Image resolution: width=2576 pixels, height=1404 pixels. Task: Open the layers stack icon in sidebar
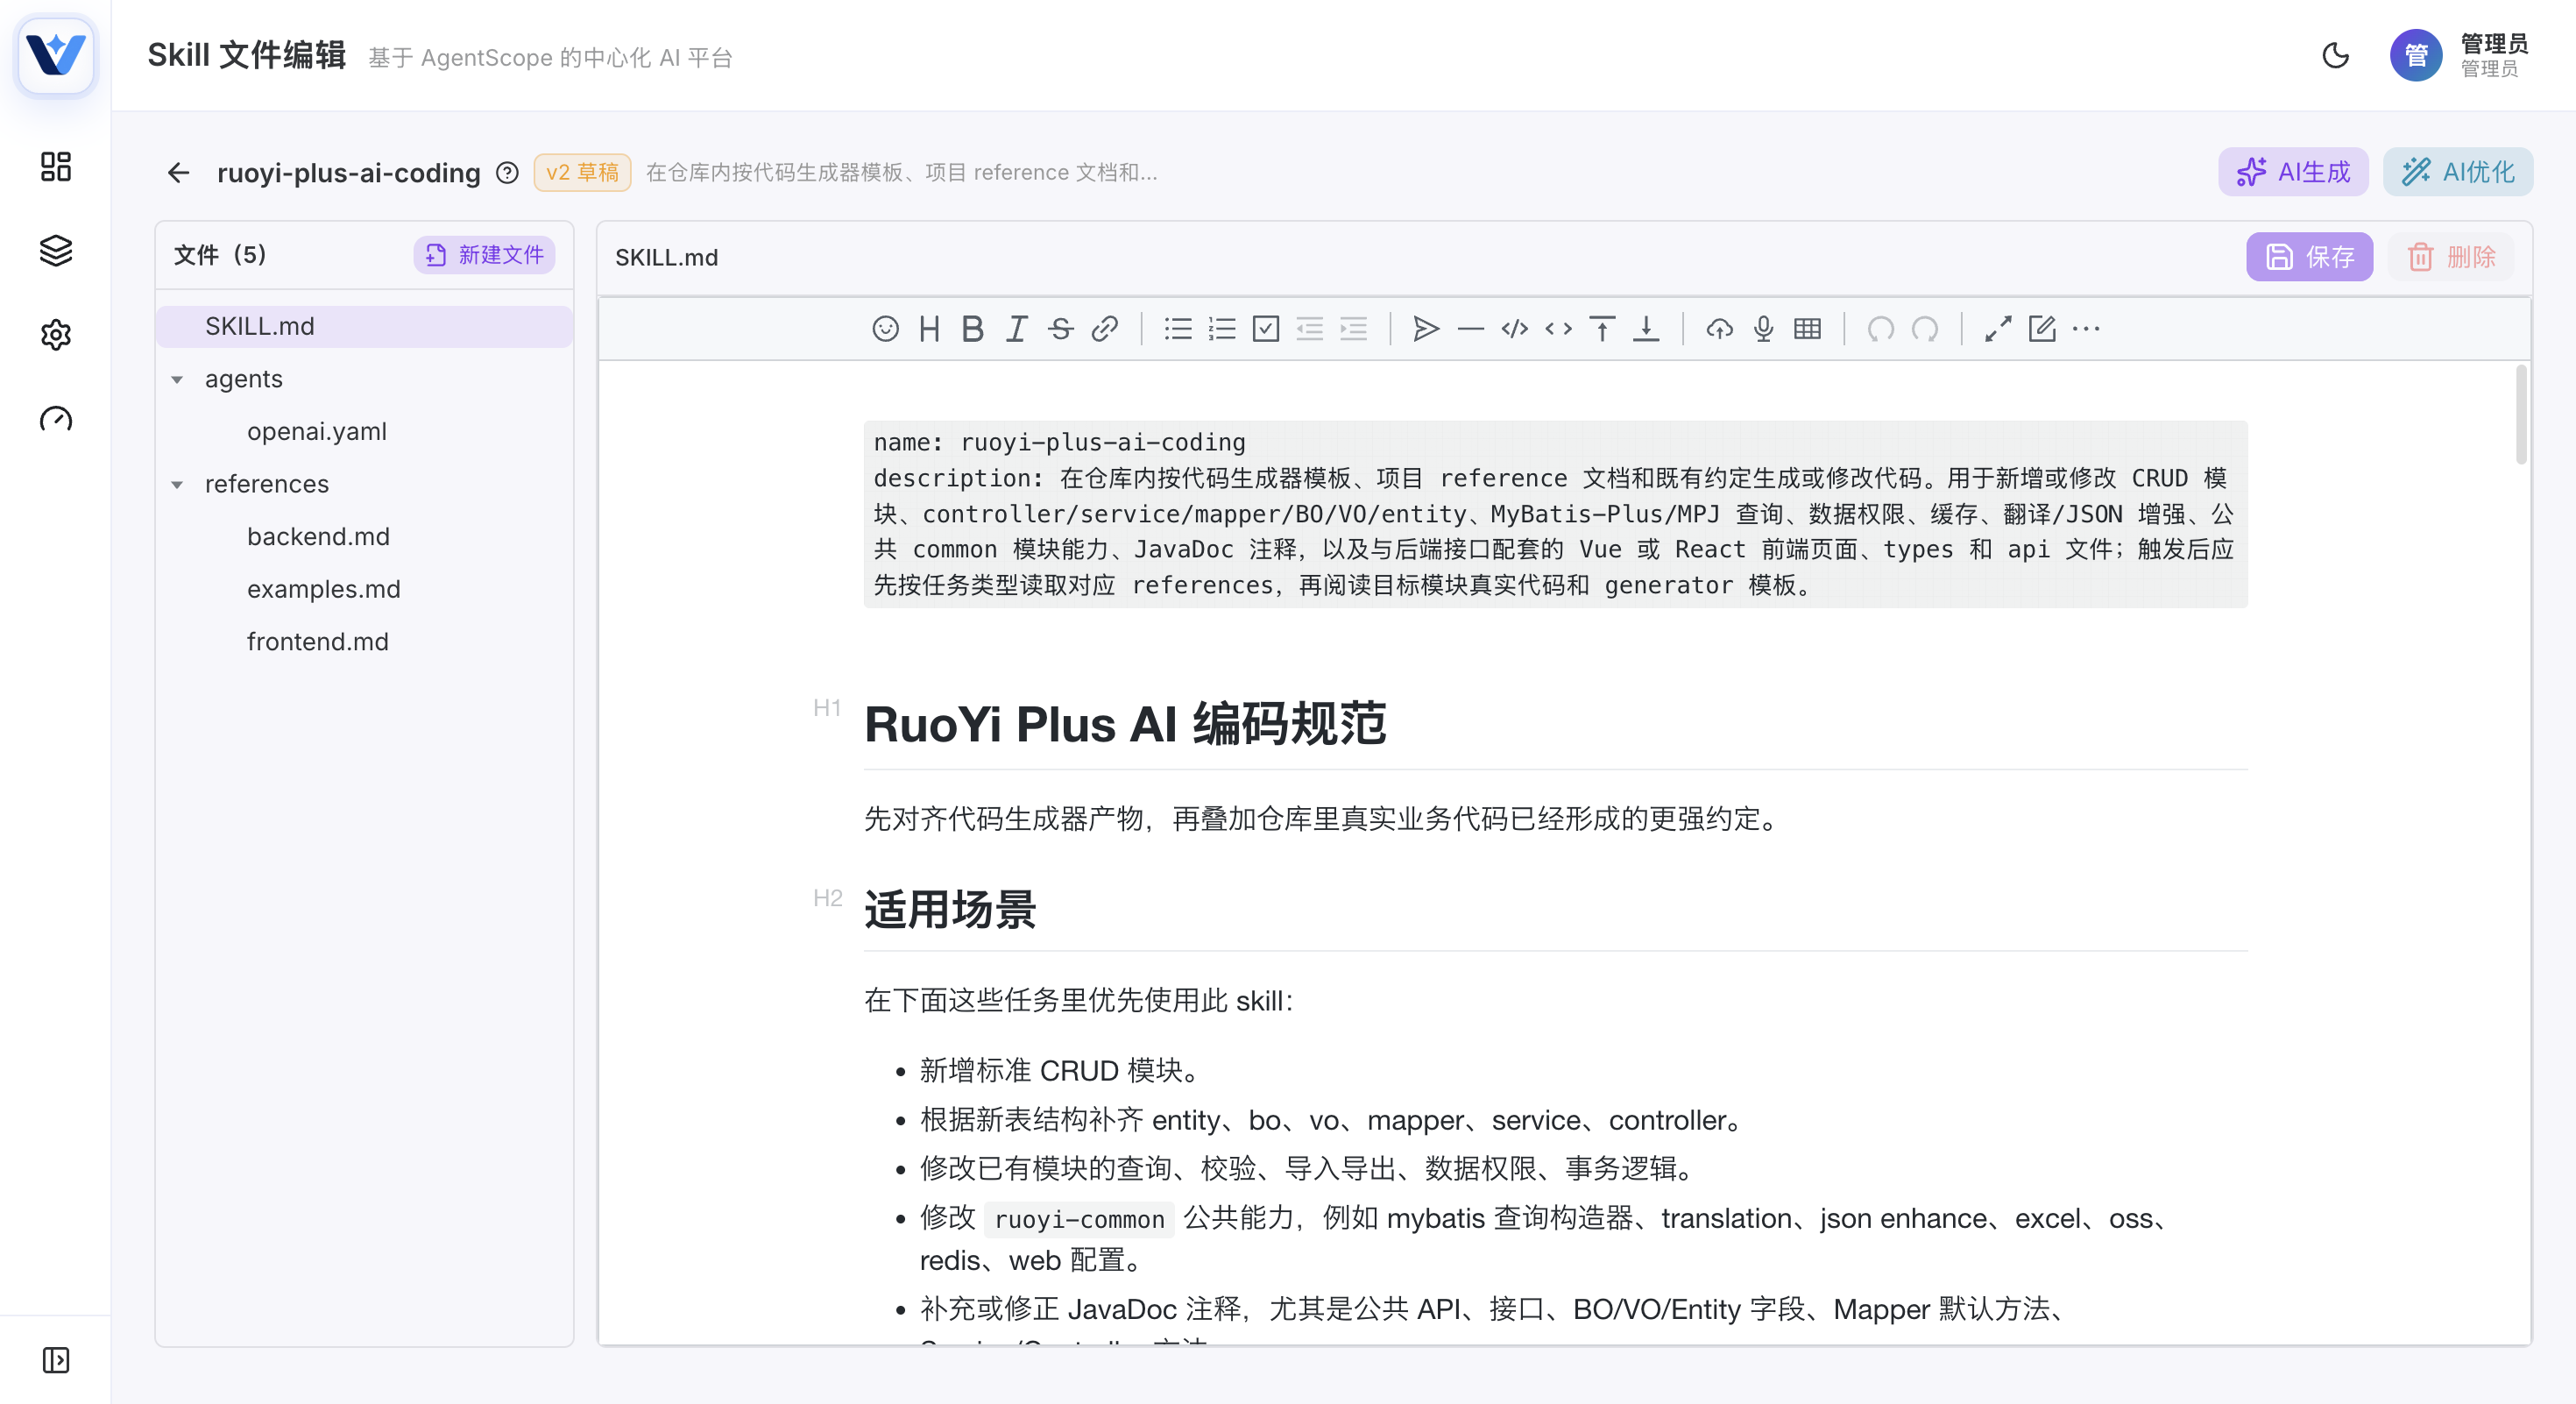click(56, 250)
